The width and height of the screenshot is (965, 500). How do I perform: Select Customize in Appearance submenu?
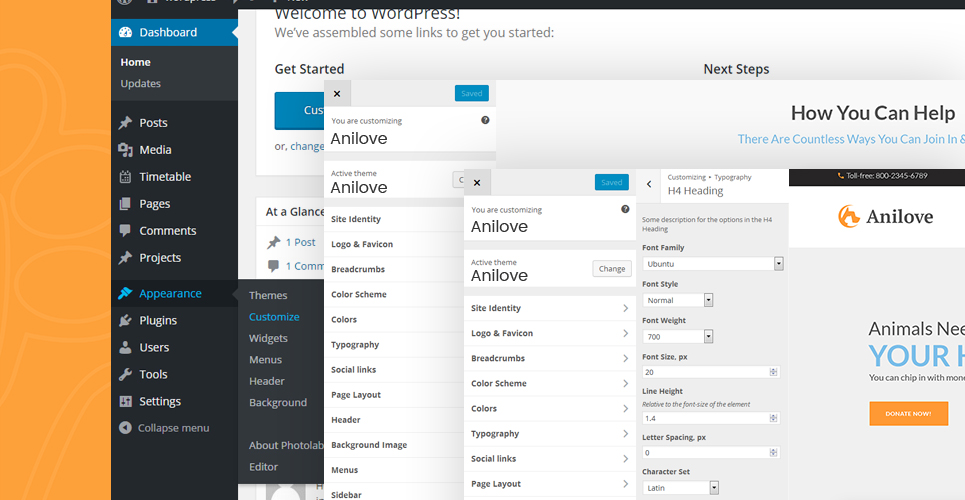coord(274,317)
